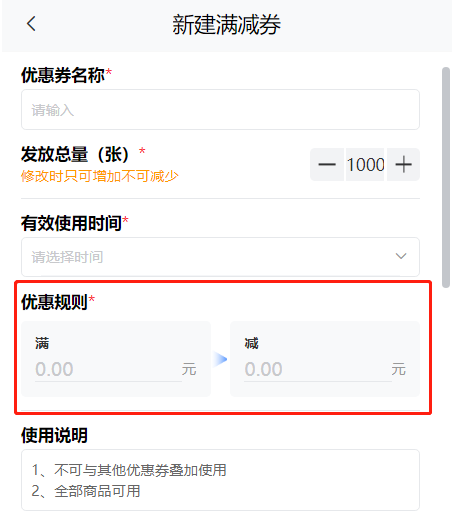Click 元 unit in the 减 box
The image size is (472, 517).
[x=398, y=369]
